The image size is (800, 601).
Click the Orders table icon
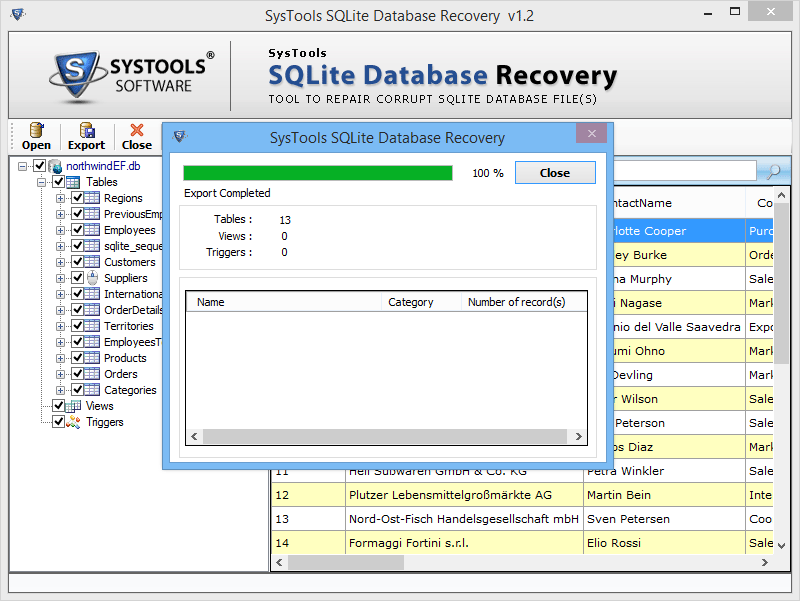(x=92, y=374)
